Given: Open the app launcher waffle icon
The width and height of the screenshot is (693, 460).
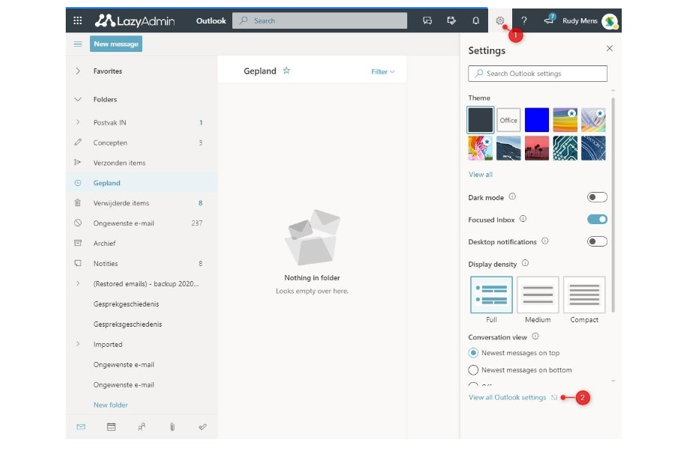Looking at the screenshot, I should click(77, 20).
